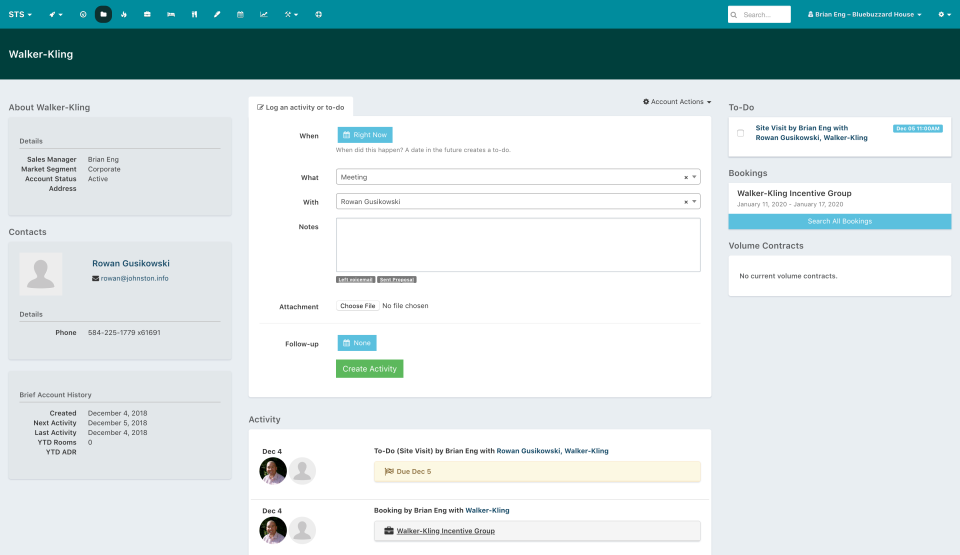Clear the Meeting selection with the x

(x=686, y=178)
